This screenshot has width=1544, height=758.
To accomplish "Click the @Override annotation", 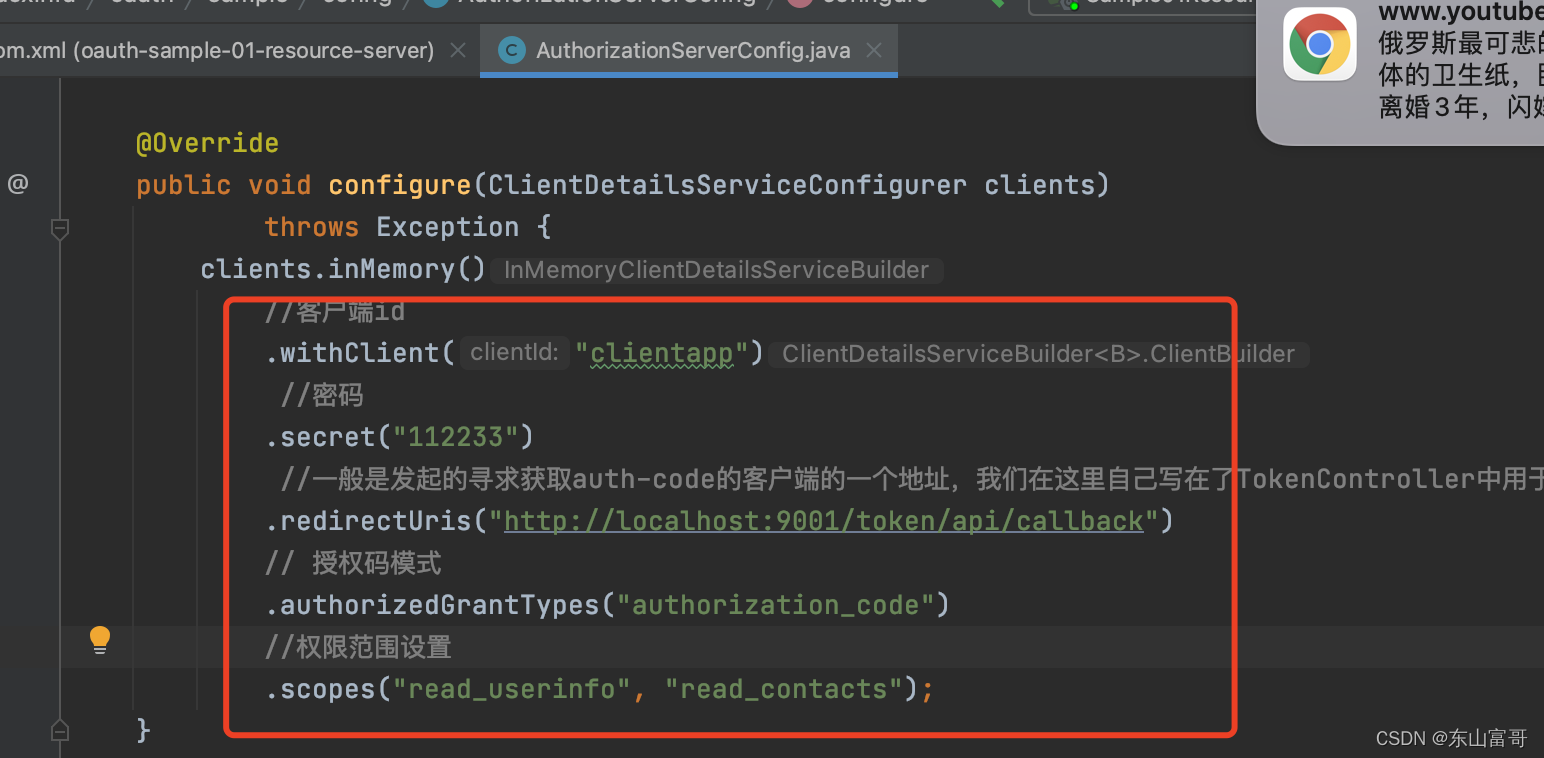I will coord(208,143).
